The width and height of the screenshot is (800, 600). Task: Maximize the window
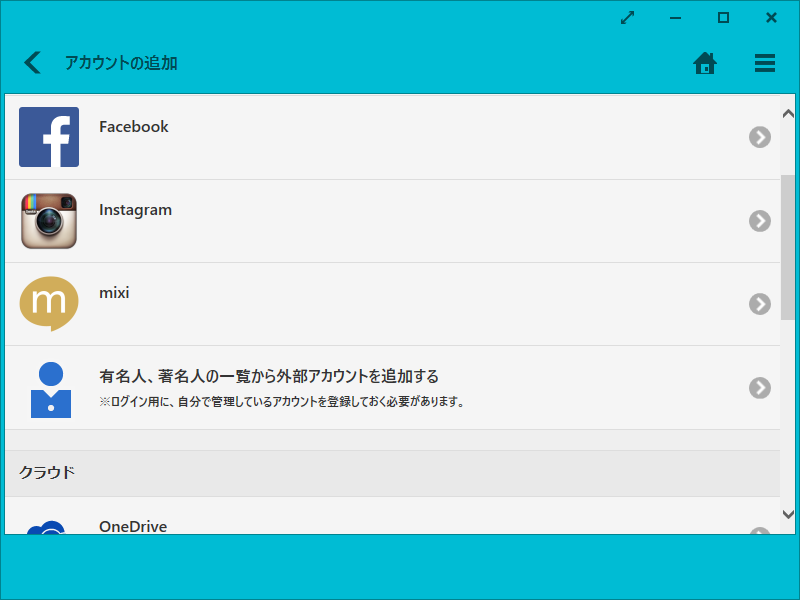[723, 18]
